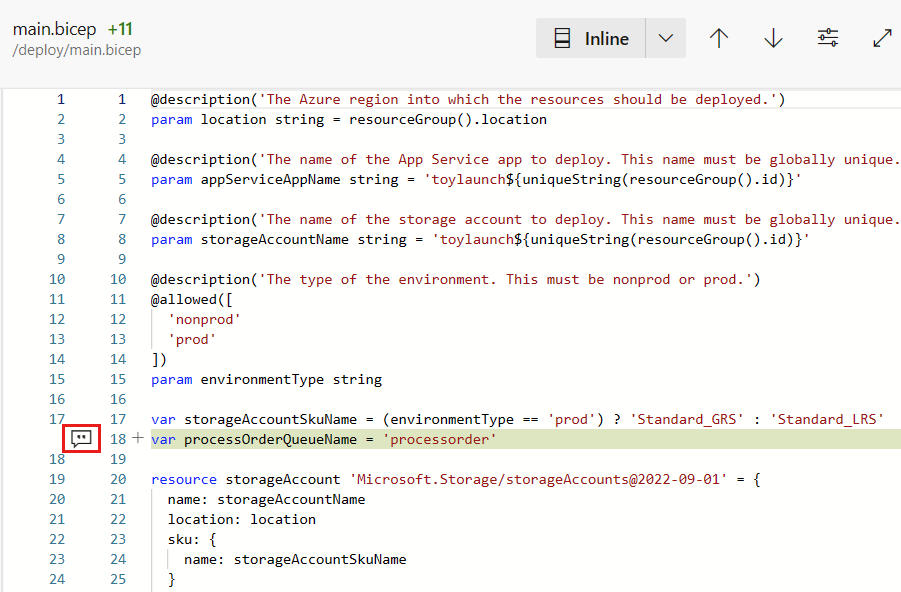The width and height of the screenshot is (901, 592).
Task: Click the environment type description line
Action: point(456,279)
